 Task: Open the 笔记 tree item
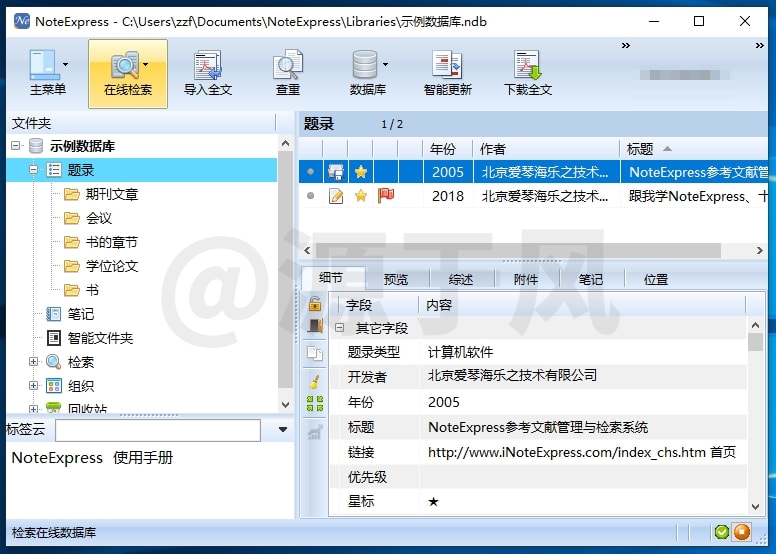tap(80, 314)
